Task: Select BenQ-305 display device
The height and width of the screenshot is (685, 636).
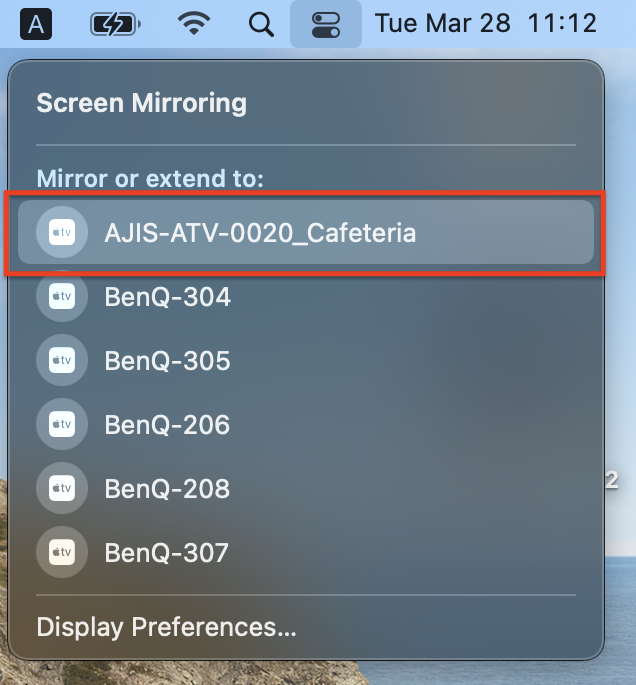Action: coord(168,361)
